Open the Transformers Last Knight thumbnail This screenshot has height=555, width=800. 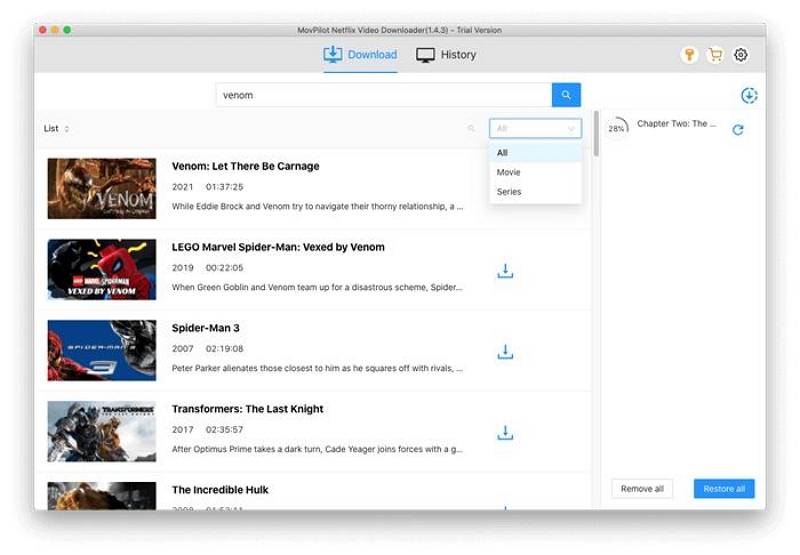click(x=102, y=432)
